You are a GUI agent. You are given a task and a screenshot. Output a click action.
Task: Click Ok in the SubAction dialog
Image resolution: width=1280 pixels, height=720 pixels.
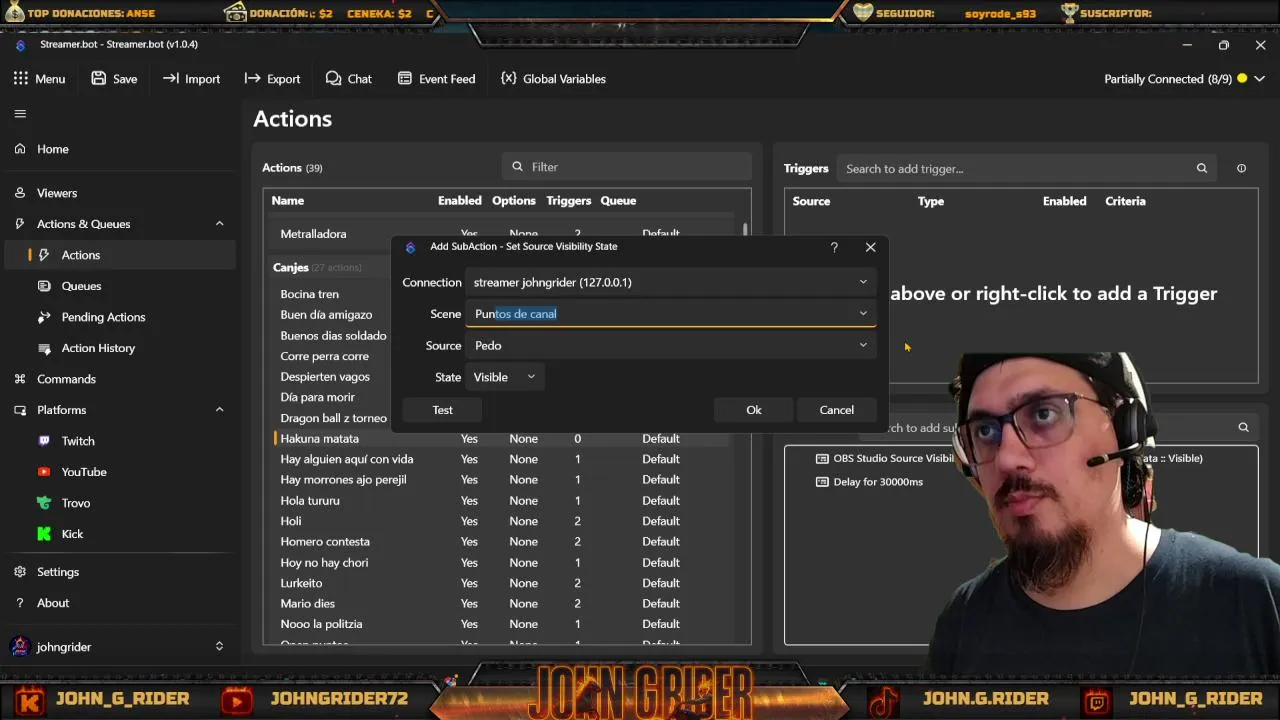754,410
